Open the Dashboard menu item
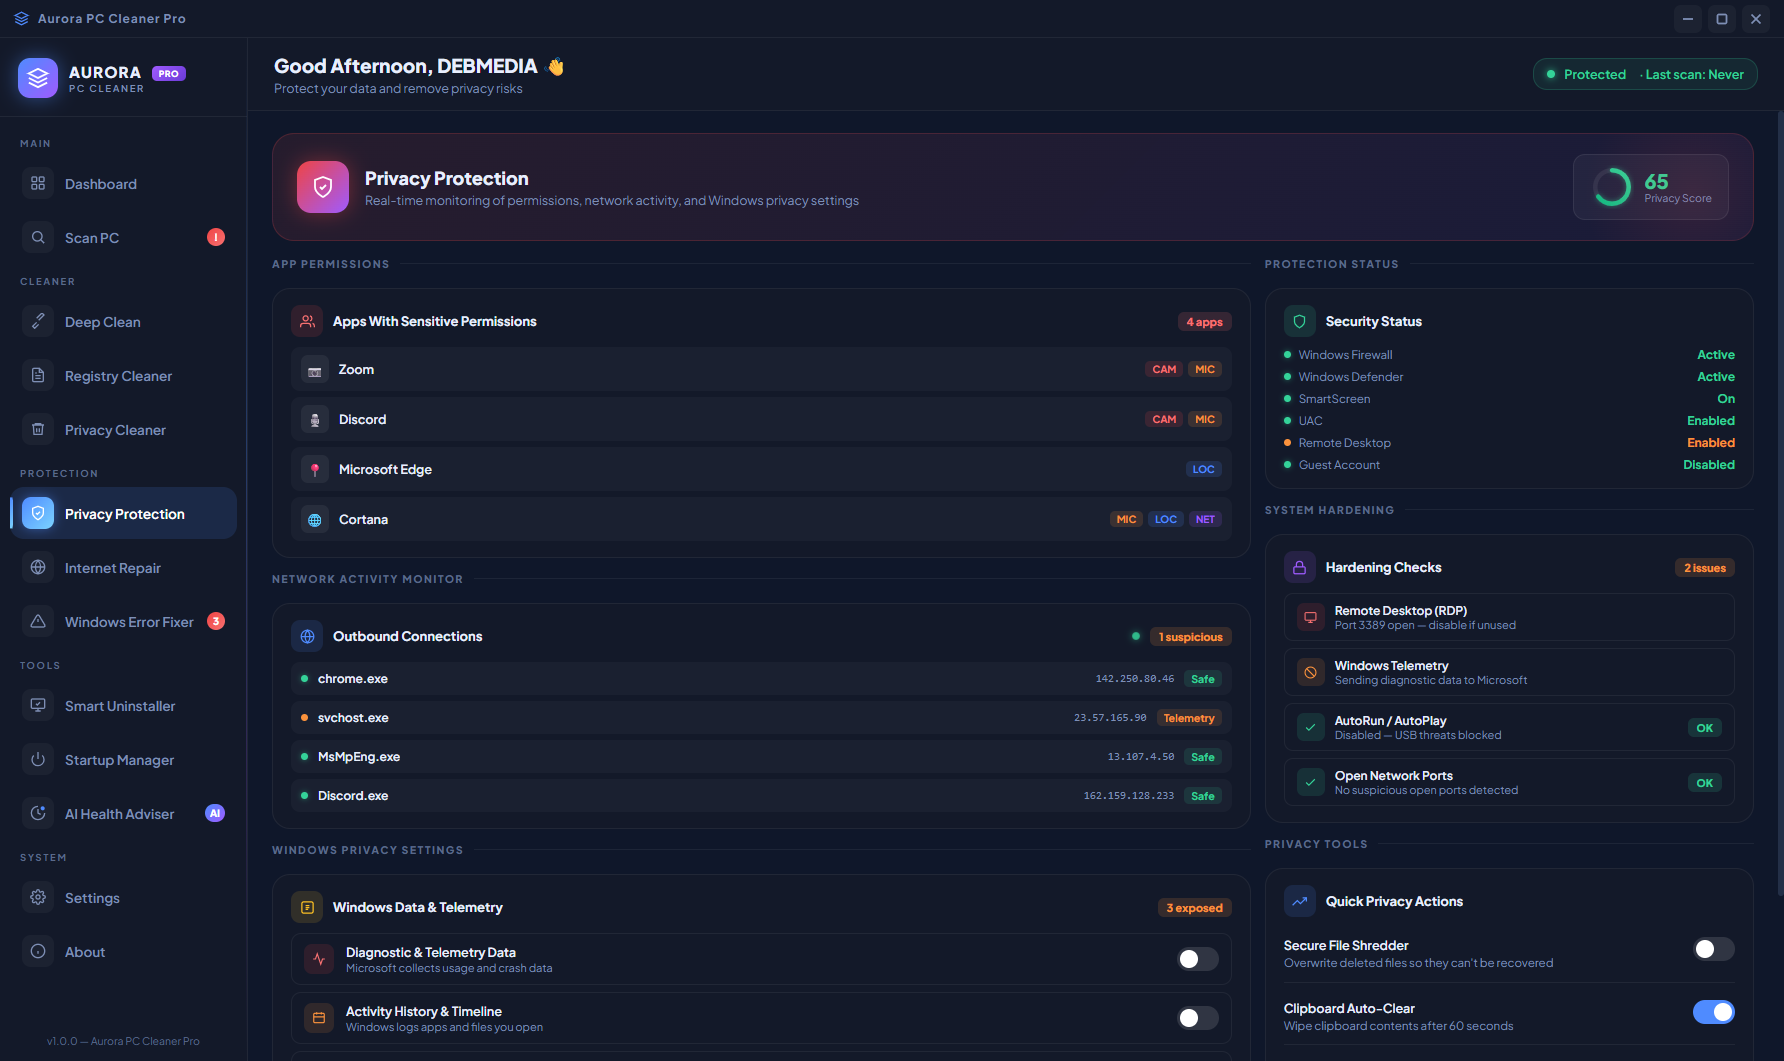 point(124,184)
